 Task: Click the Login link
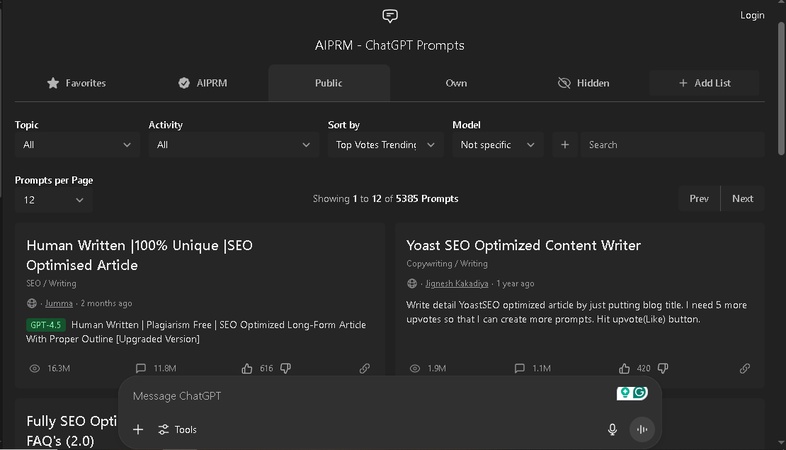point(752,15)
